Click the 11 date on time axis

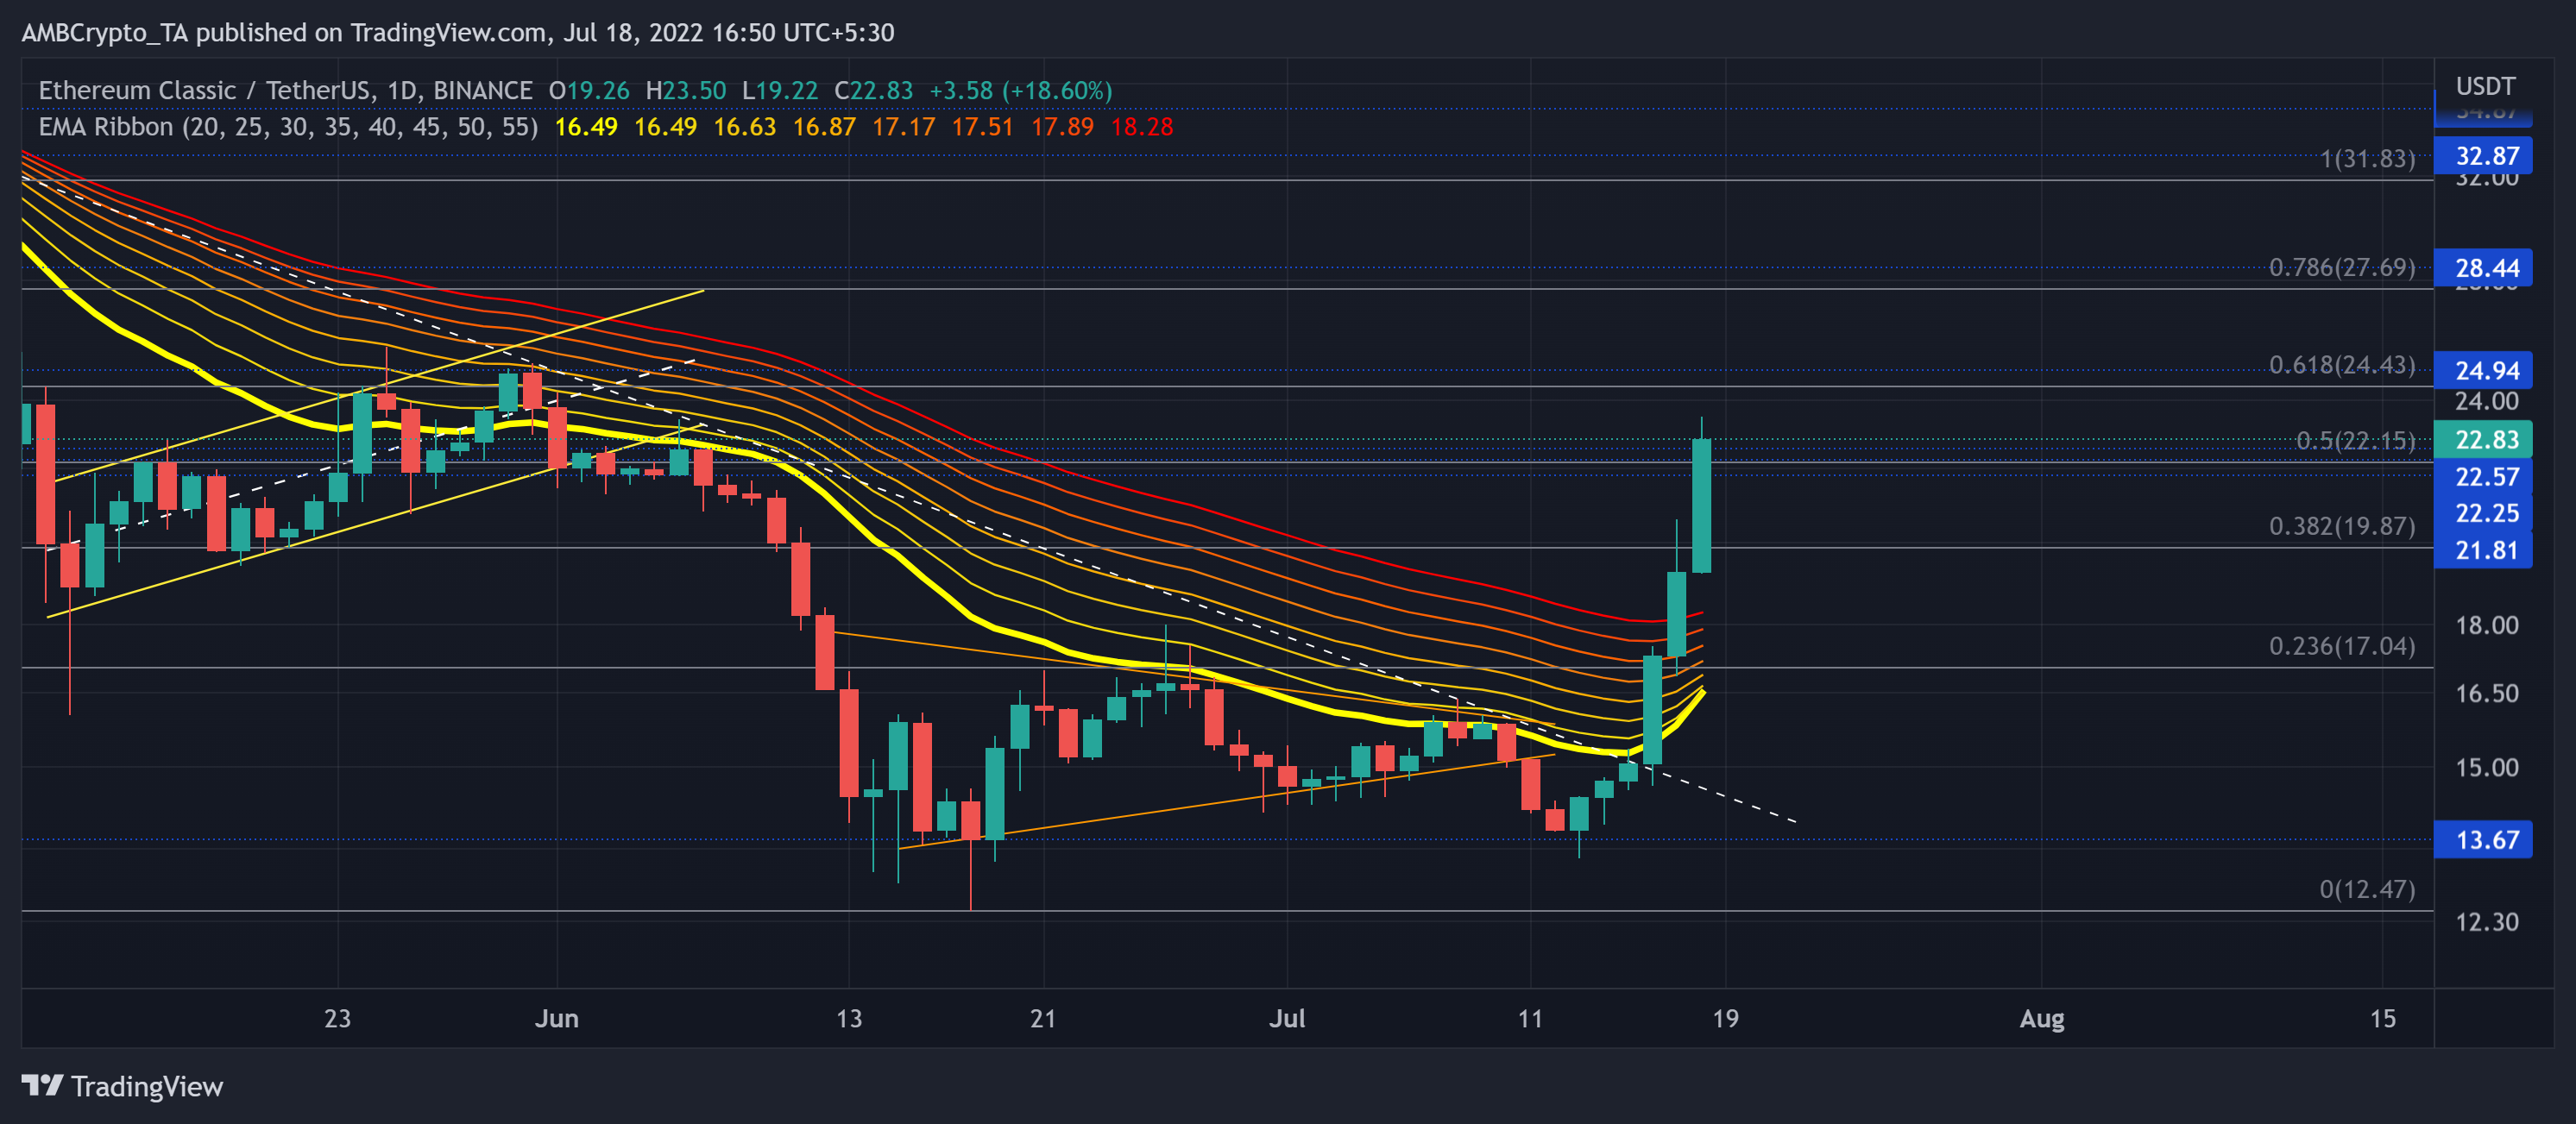1530,1018
